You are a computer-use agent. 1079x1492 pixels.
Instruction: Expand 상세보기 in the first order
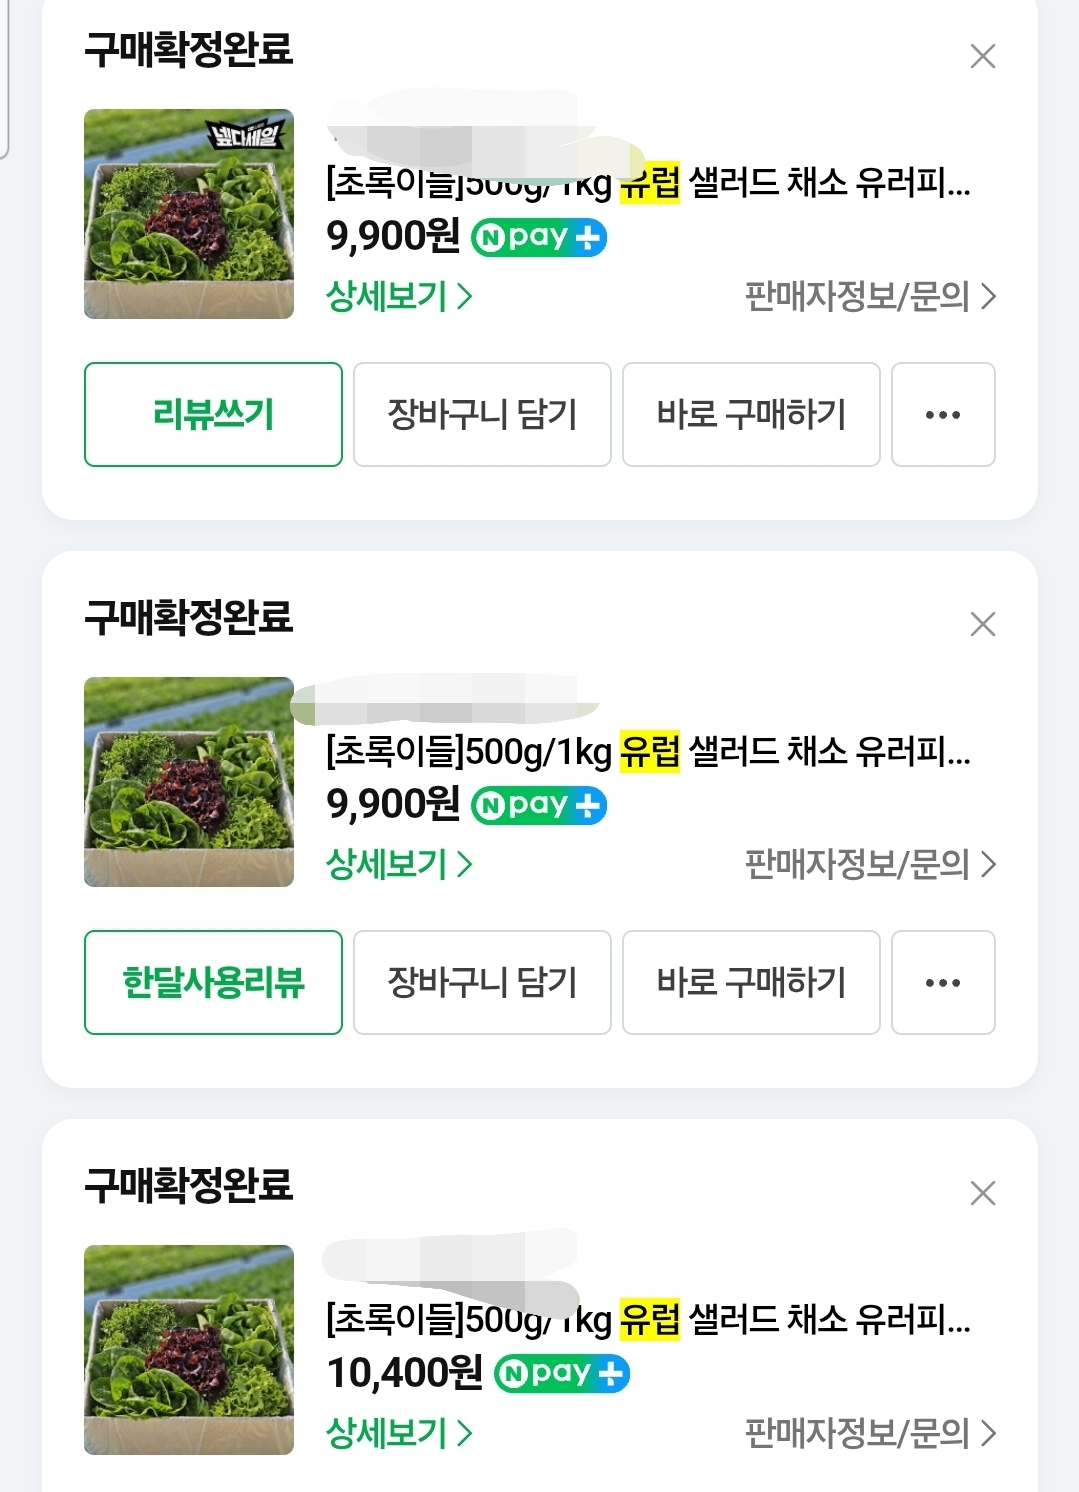[399, 296]
